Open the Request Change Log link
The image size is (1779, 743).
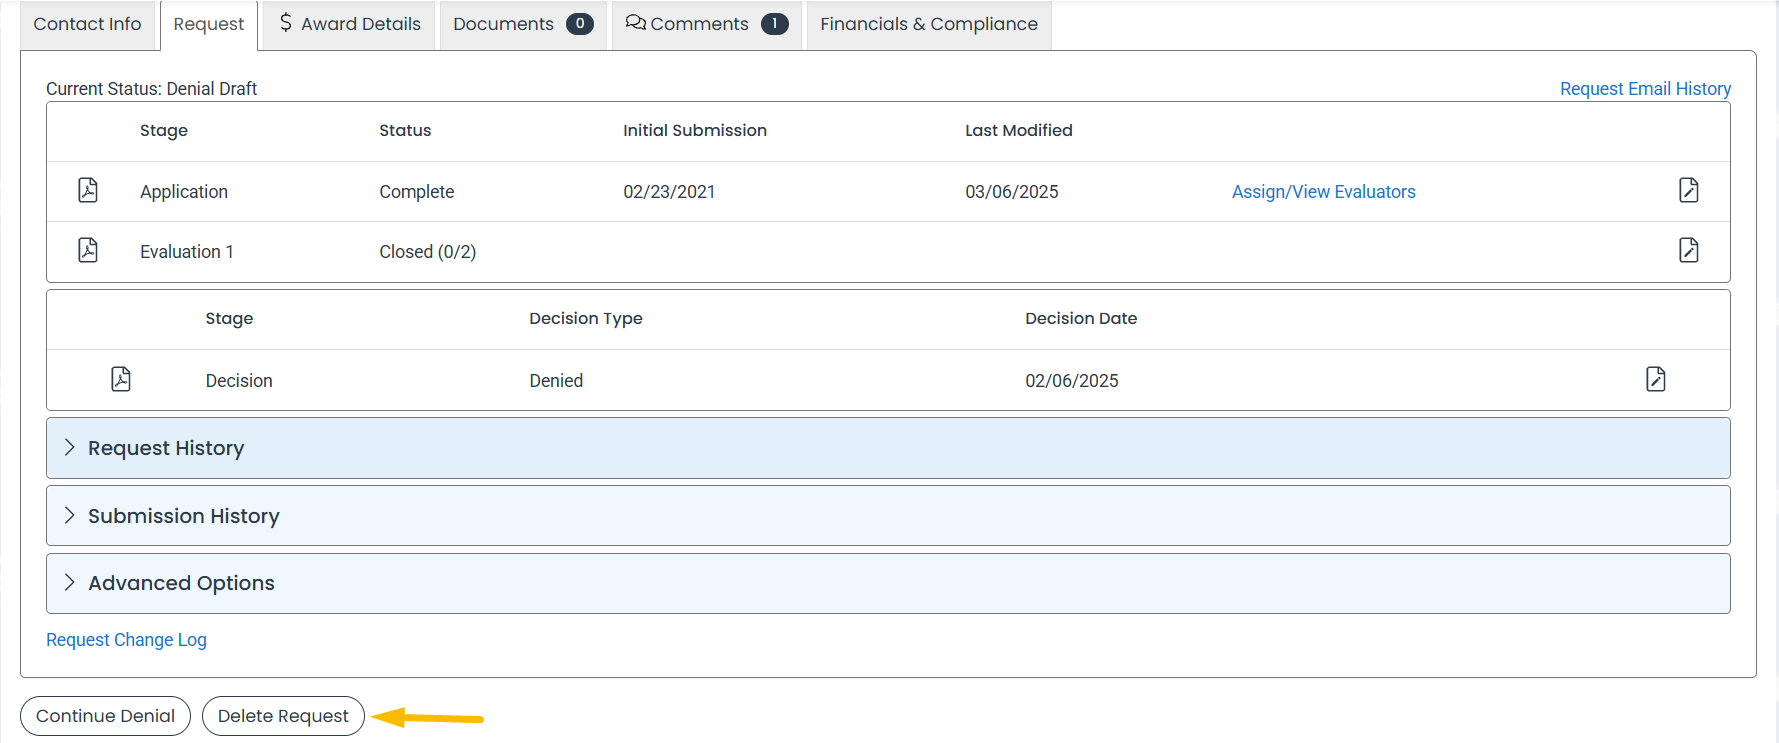click(x=126, y=640)
